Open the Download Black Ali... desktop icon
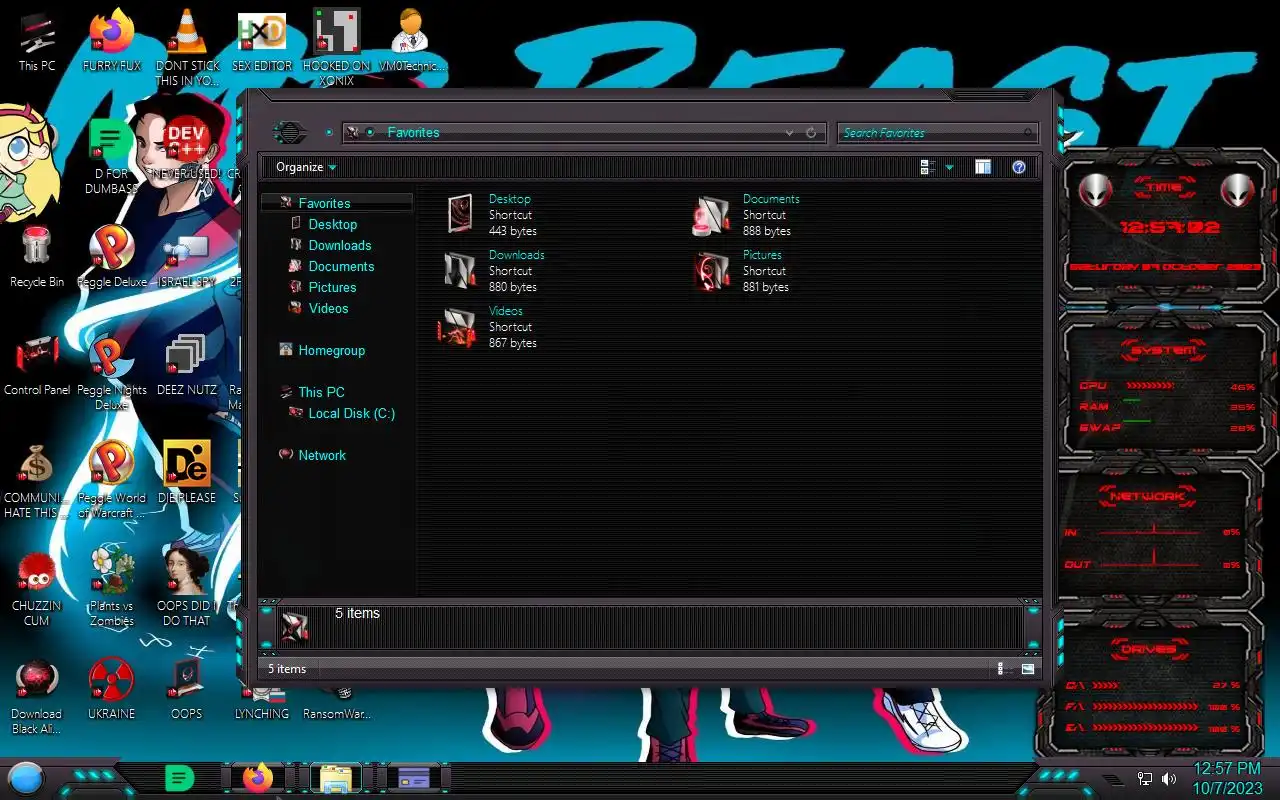 coord(37,697)
